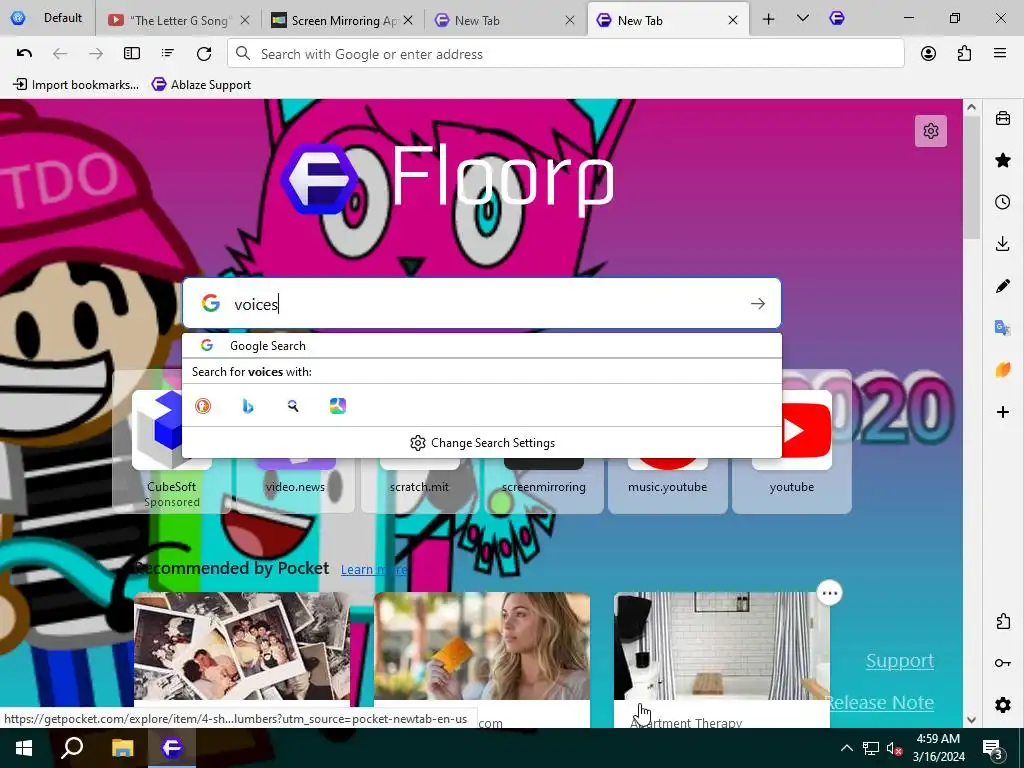Open History clock in the sidebar
Viewport: 1024px width, 768px height.
pos(1002,202)
